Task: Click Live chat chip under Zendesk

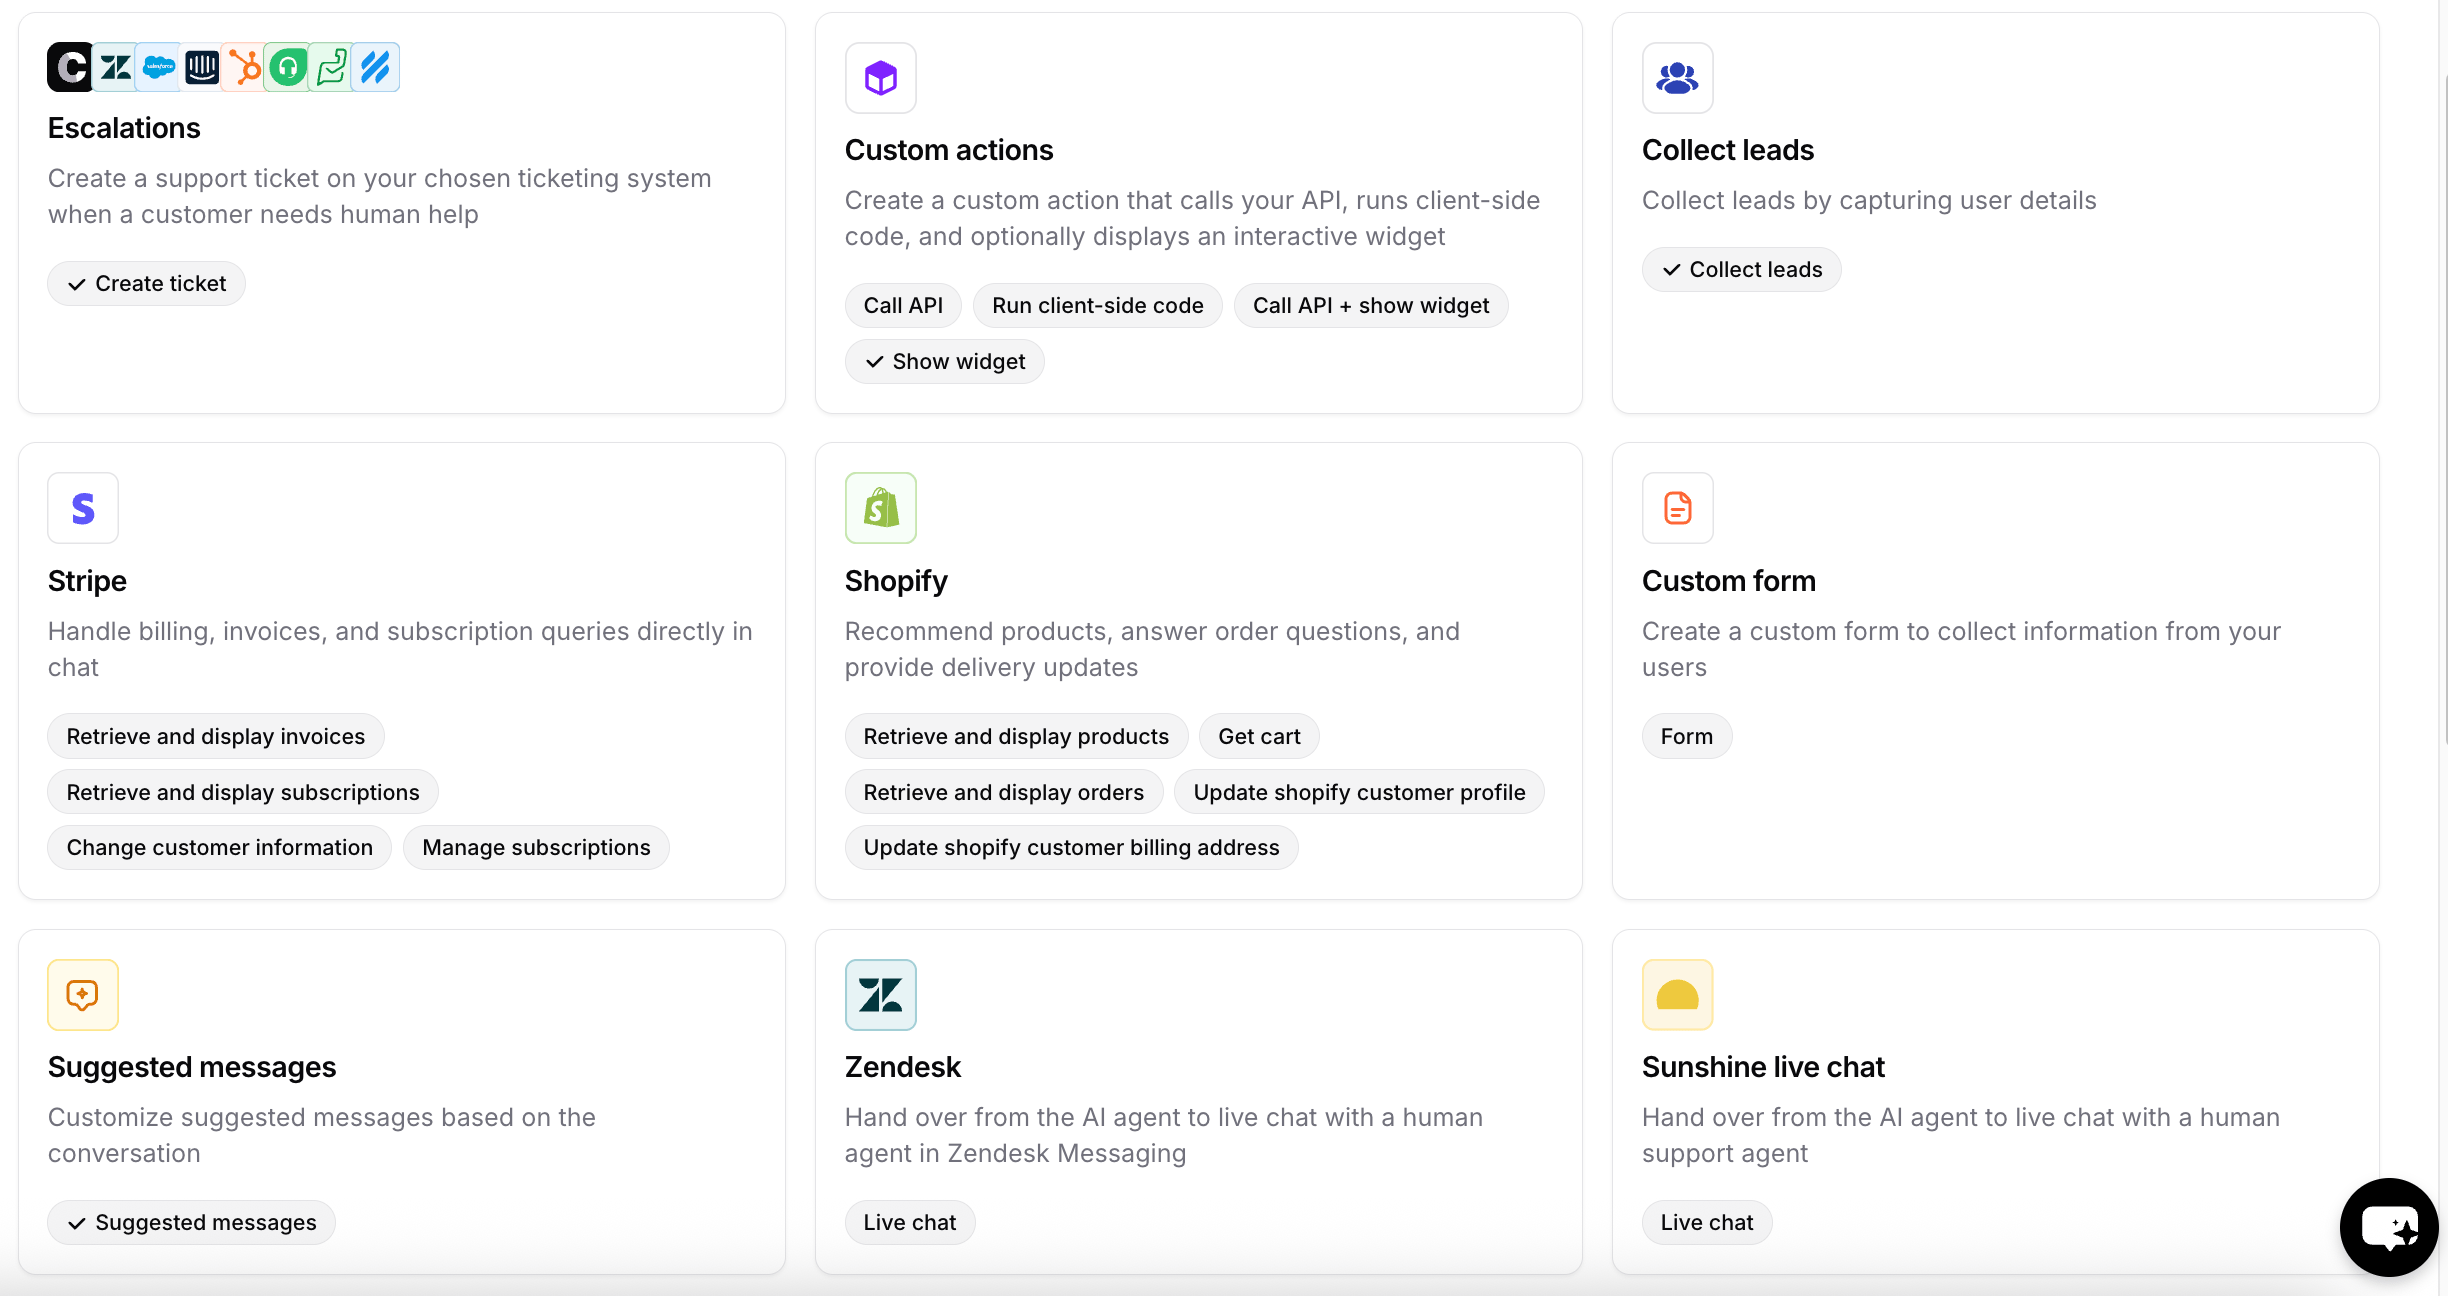Action: (x=909, y=1223)
